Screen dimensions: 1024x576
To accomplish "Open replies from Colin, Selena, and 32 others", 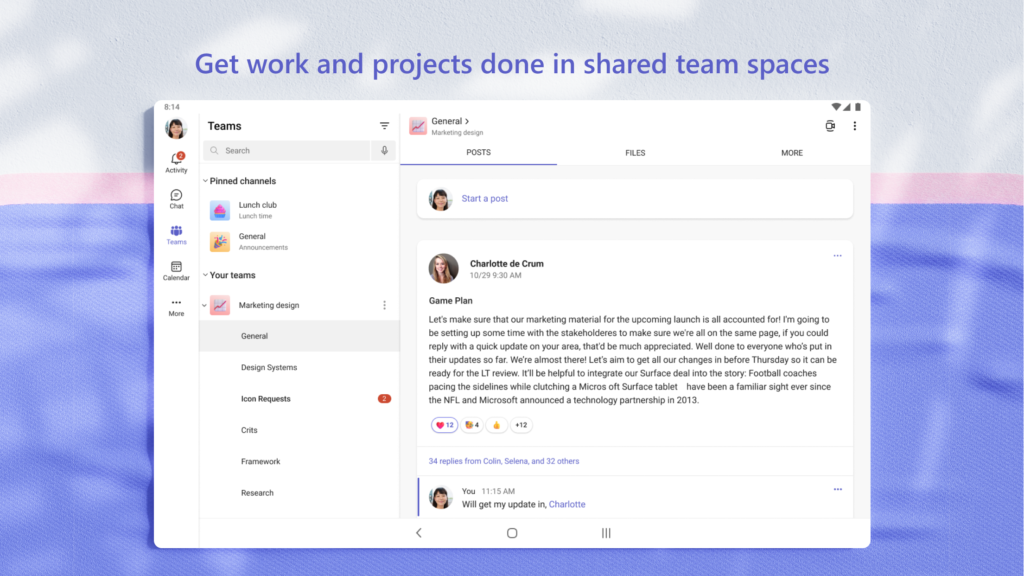I will 503,460.
